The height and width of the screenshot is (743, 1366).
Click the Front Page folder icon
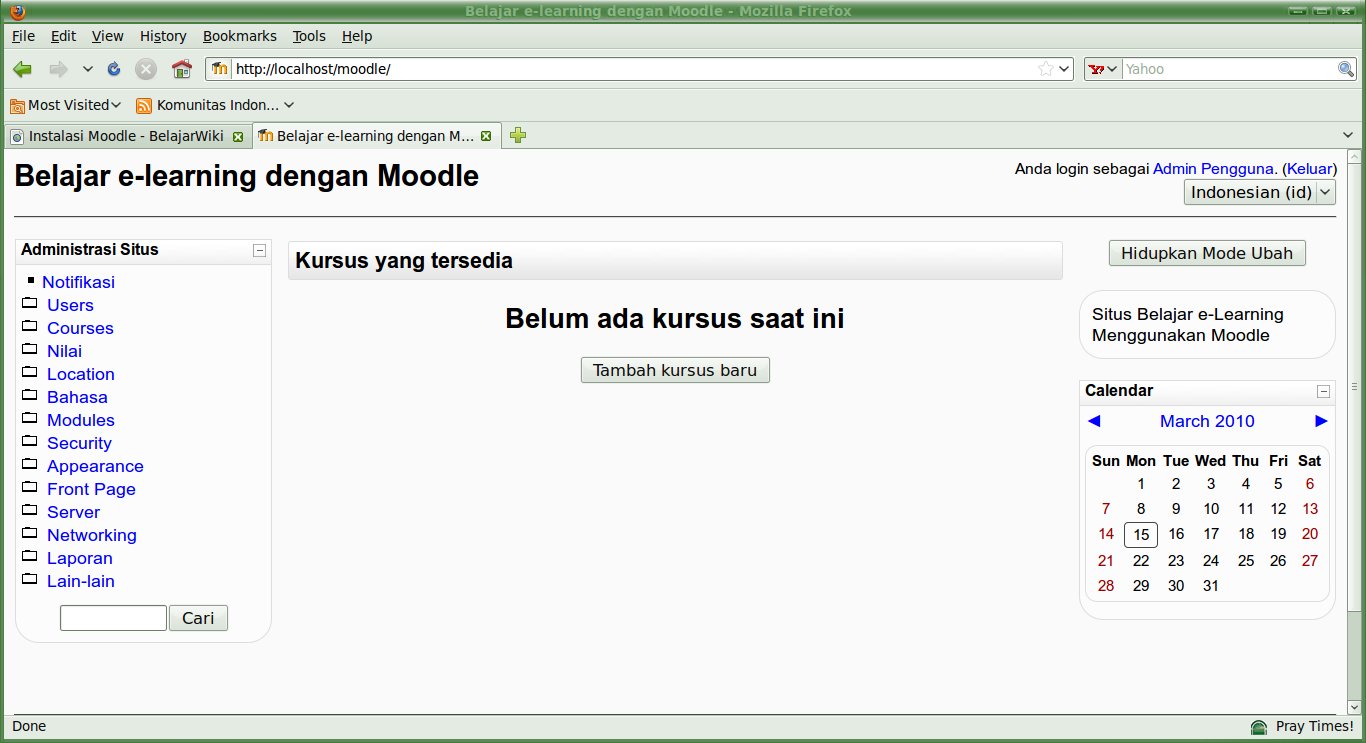(x=29, y=487)
